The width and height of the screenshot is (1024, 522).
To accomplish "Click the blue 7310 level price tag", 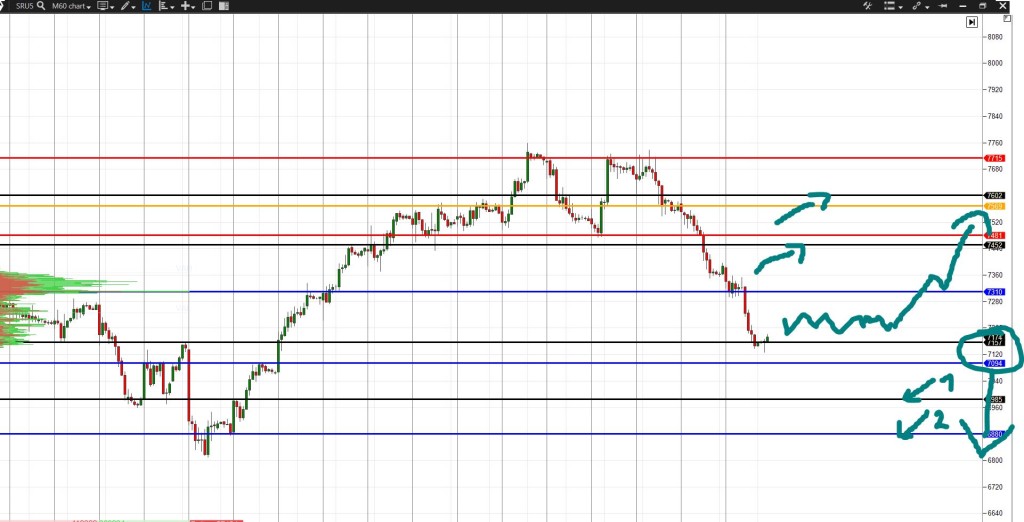I will (995, 292).
